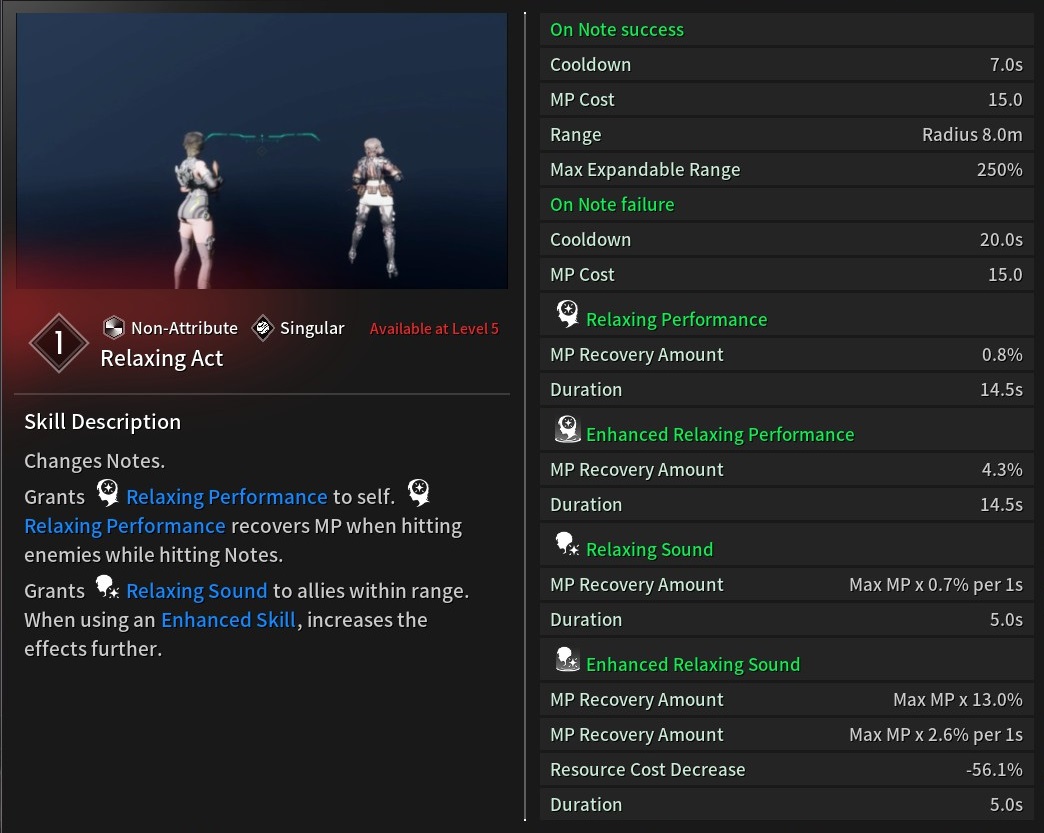The width and height of the screenshot is (1044, 833).
Task: Click the skill slot 1 diamond icon
Action: [59, 343]
